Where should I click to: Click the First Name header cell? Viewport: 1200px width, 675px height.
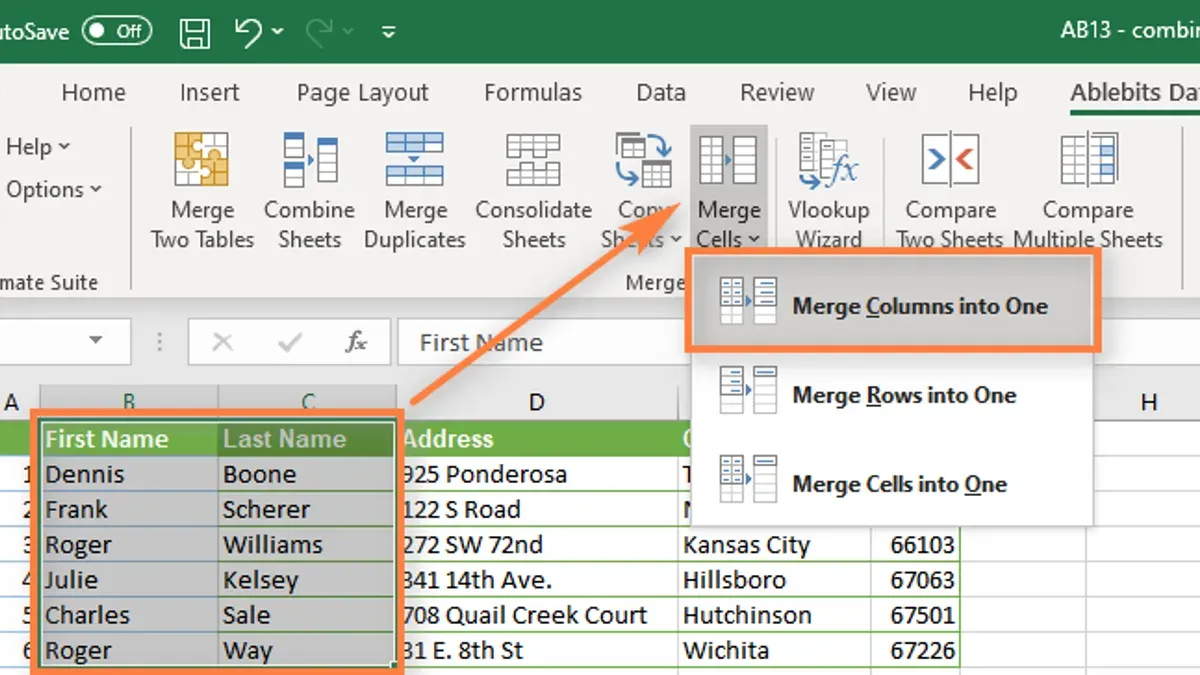coord(130,439)
